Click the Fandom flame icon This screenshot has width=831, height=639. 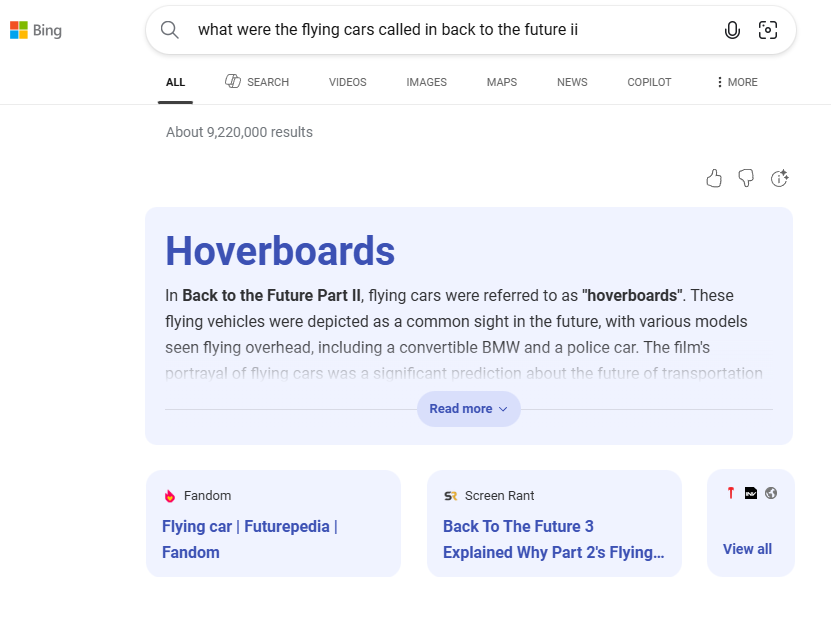(x=170, y=496)
